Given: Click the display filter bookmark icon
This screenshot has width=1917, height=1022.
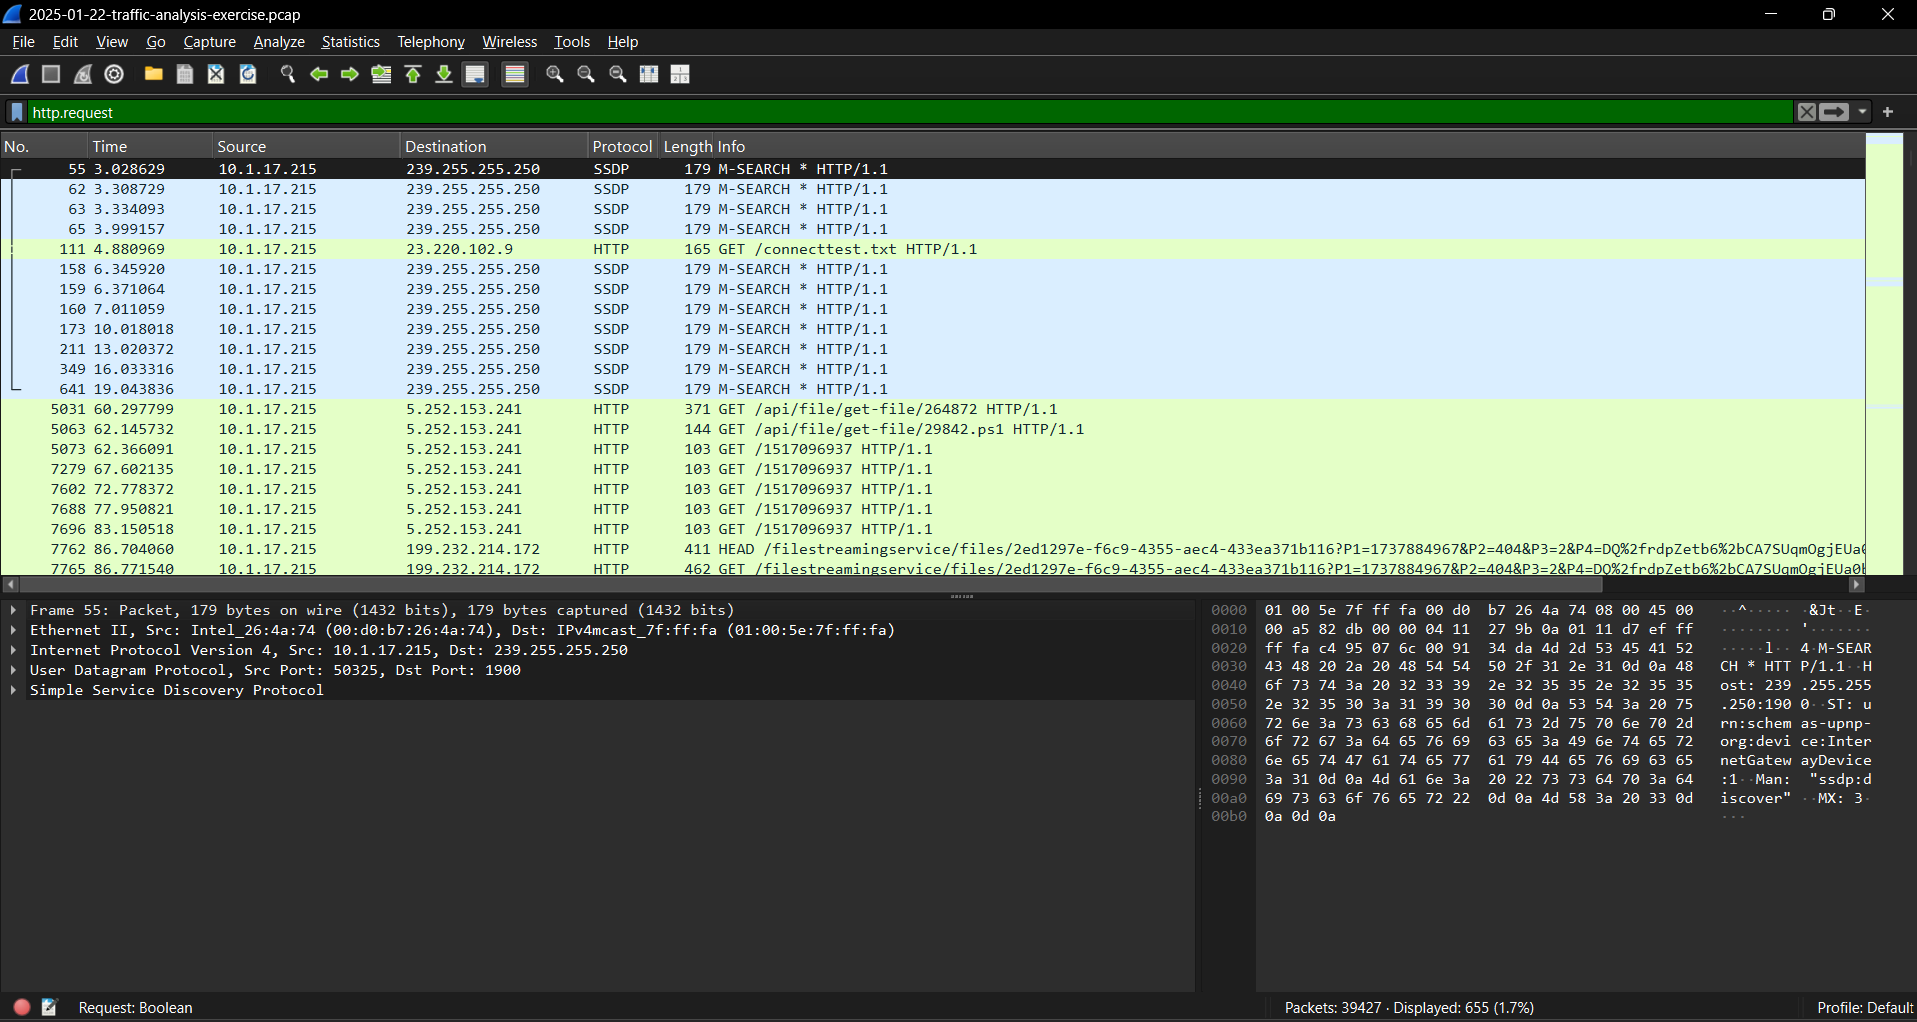Looking at the screenshot, I should click(x=17, y=112).
